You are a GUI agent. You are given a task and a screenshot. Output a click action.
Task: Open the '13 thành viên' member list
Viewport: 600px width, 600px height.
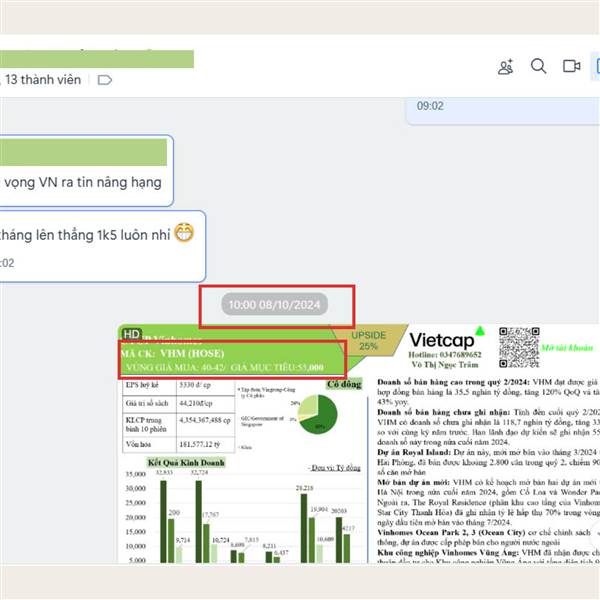[x=43, y=80]
